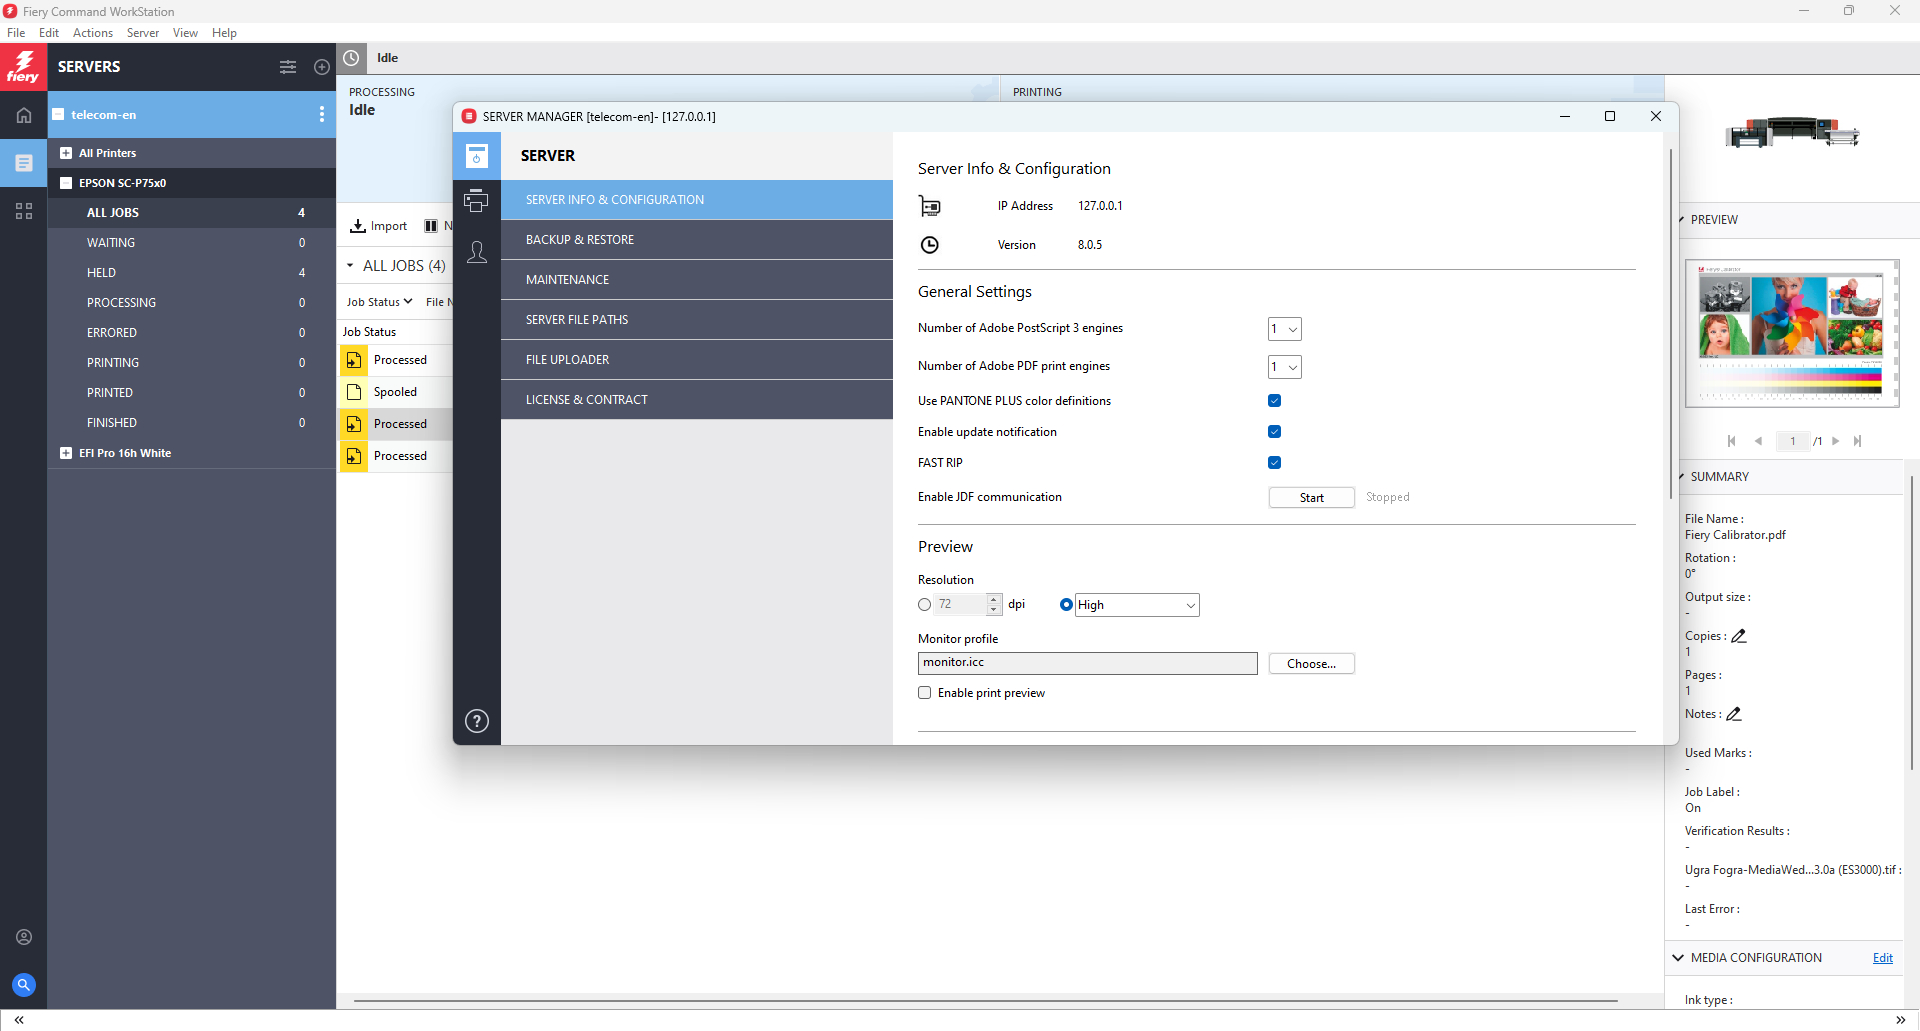The height and width of the screenshot is (1031, 1920).
Task: Select the 72 dpi resolution radio button
Action: pos(924,605)
